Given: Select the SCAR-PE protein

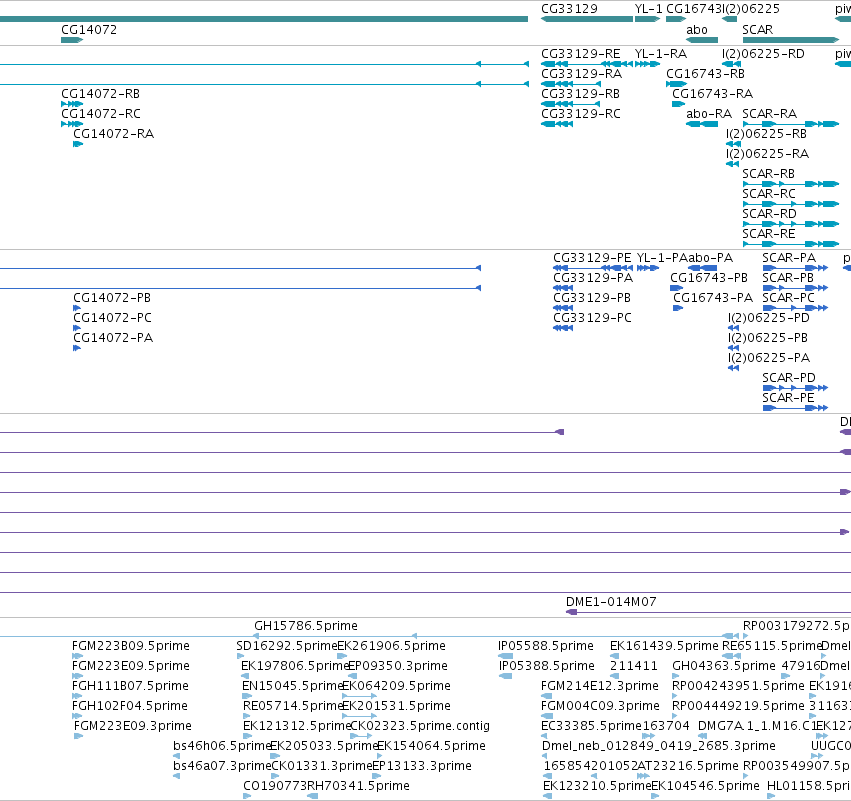Looking at the screenshot, I should point(788,398).
